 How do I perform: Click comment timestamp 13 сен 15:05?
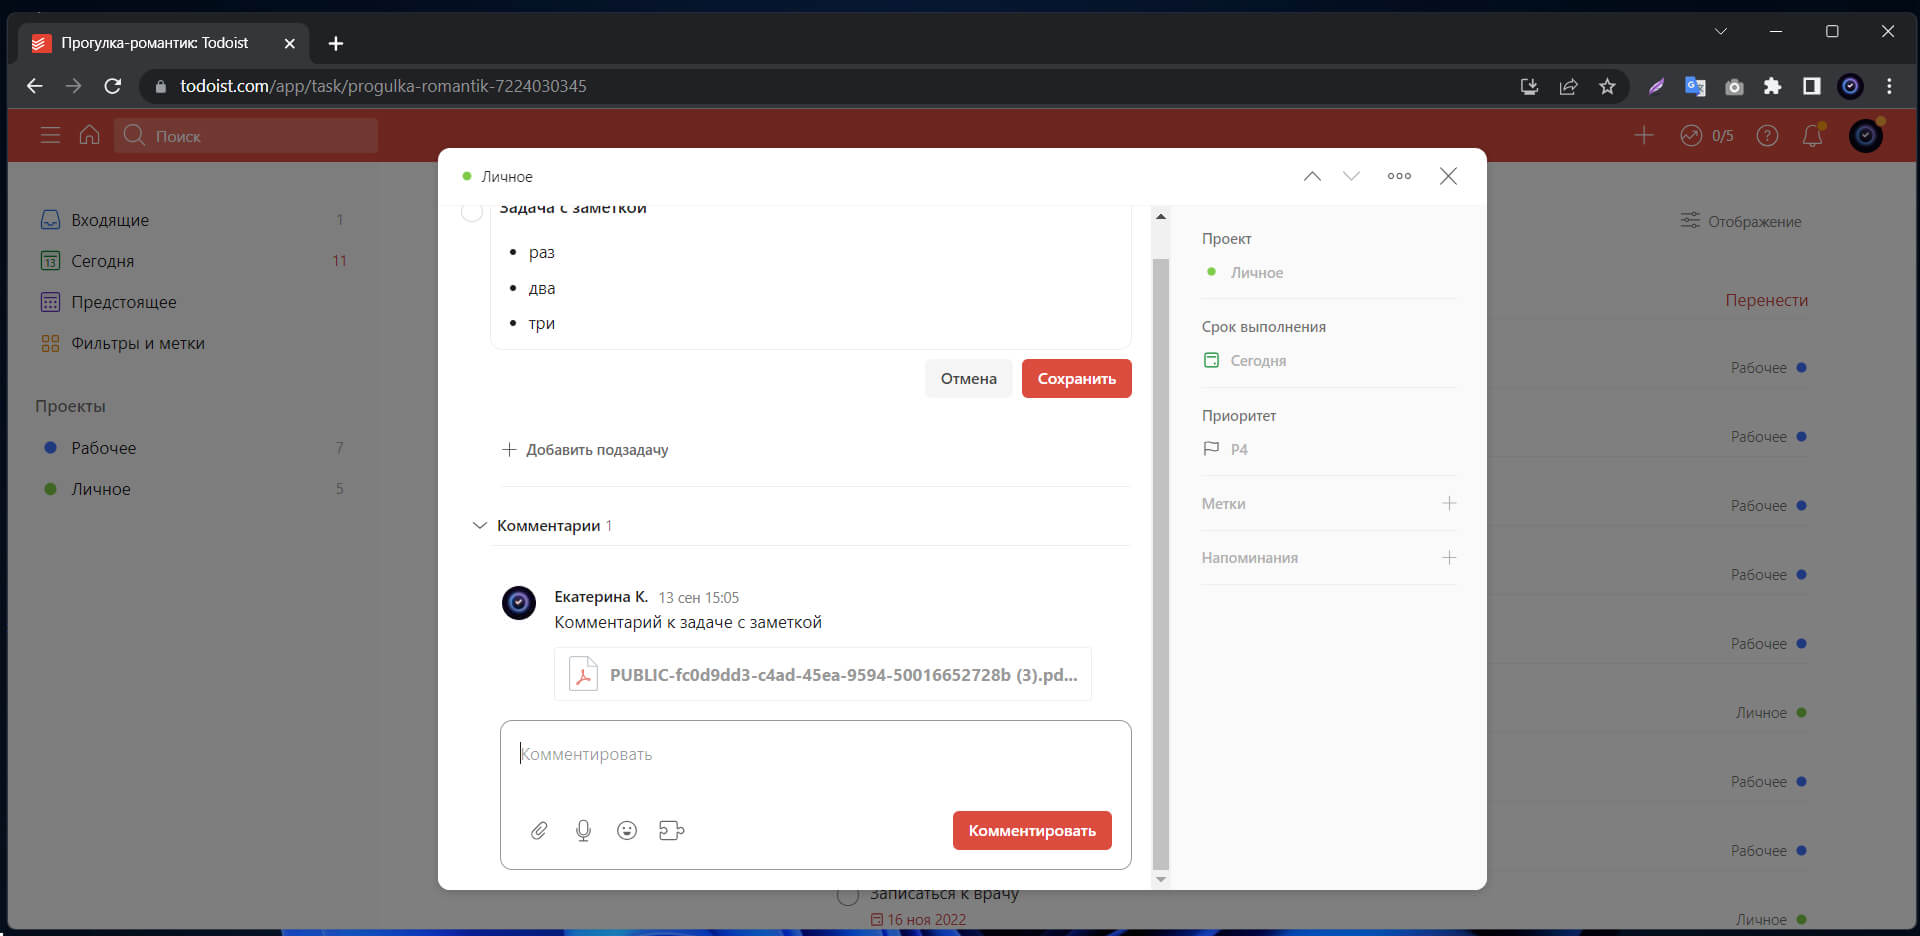[698, 598]
